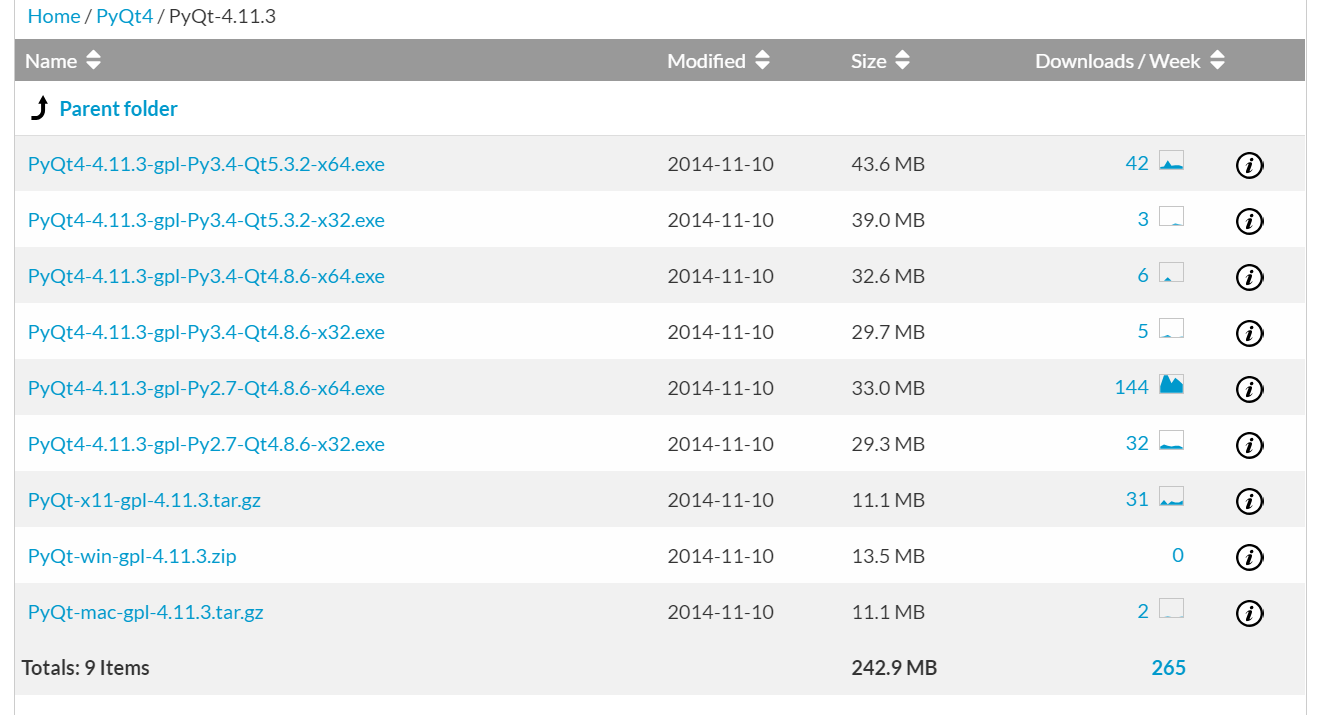Viewport: 1322px width, 715px height.
Task: Open info for PyQt4-4.11.3-gpl-Py3.4-Qt4.8.6-x32.exe
Action: 1249,333
